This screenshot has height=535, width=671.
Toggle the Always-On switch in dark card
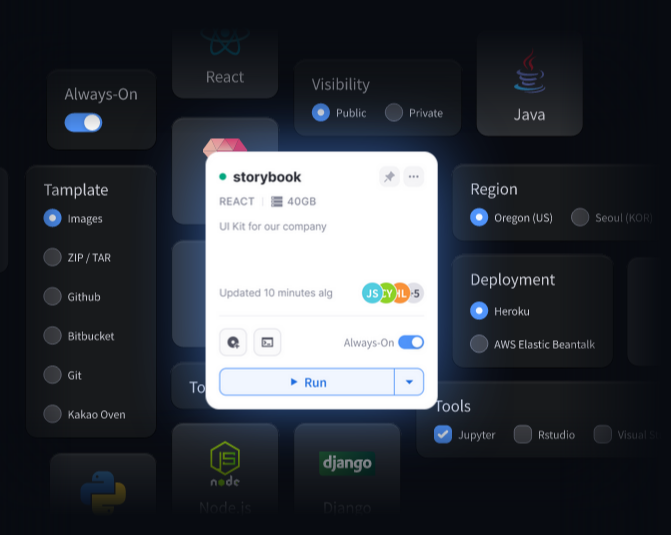(83, 123)
